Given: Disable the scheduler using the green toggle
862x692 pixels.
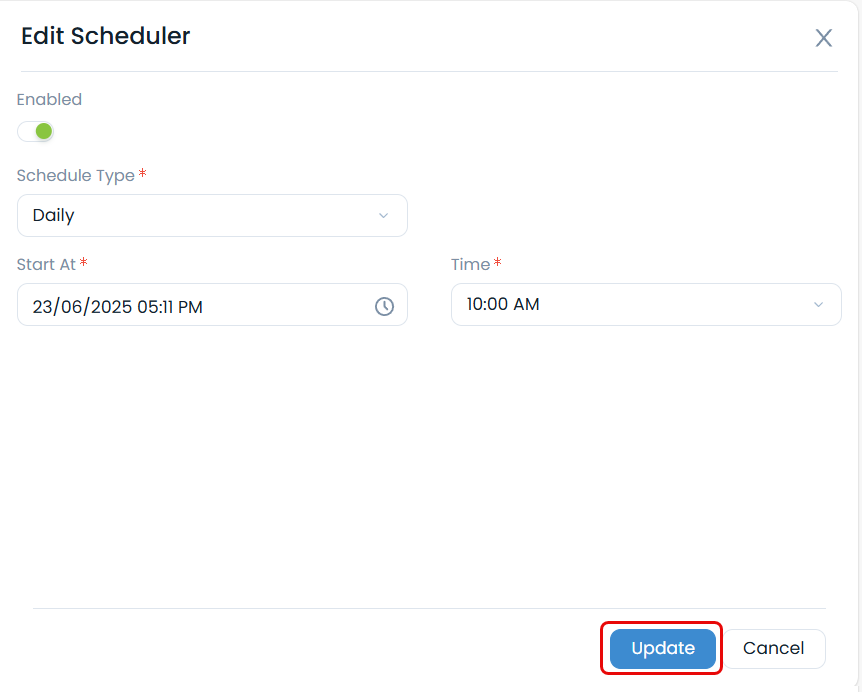Looking at the screenshot, I should coord(35,131).
